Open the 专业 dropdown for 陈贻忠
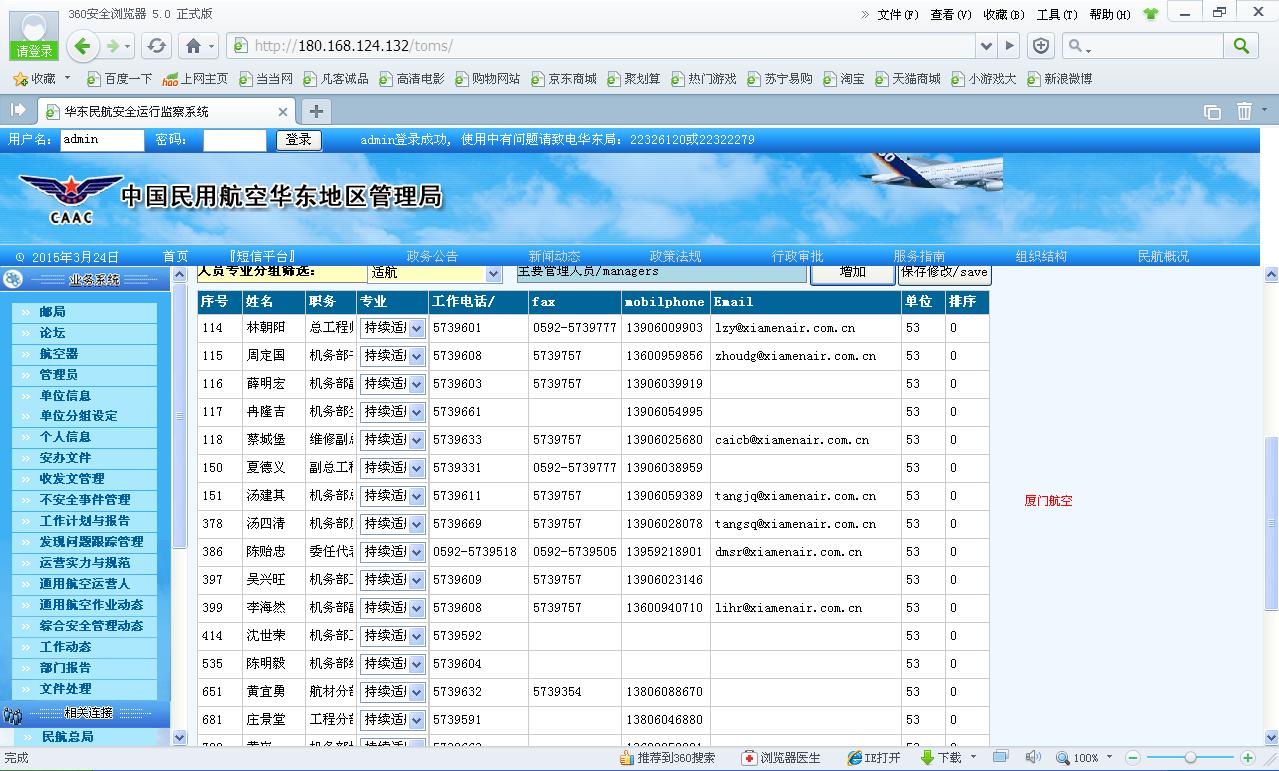 tap(417, 552)
